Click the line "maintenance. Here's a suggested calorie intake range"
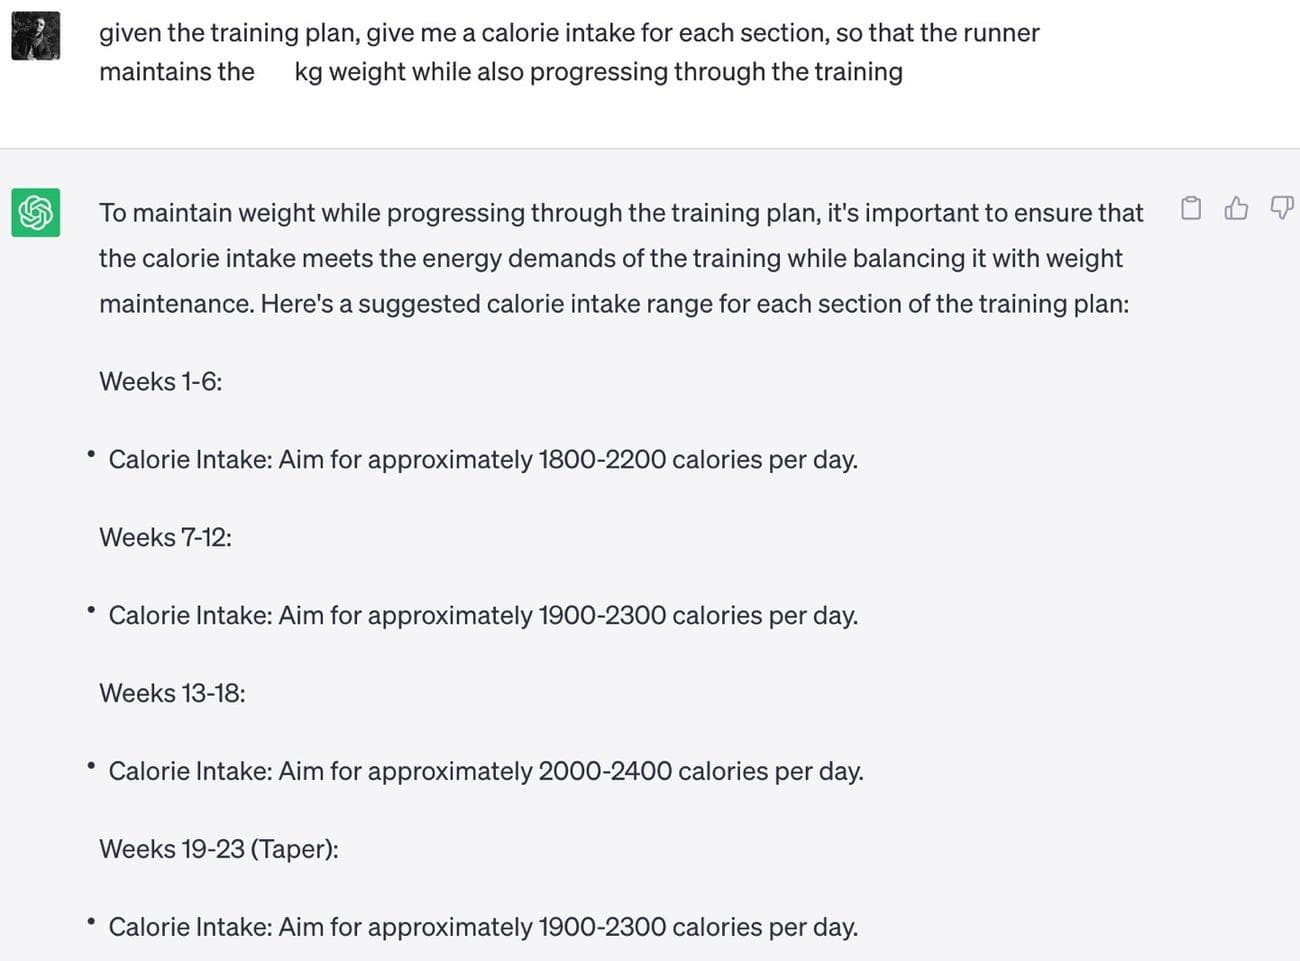The width and height of the screenshot is (1300, 961). pyautogui.click(x=613, y=303)
